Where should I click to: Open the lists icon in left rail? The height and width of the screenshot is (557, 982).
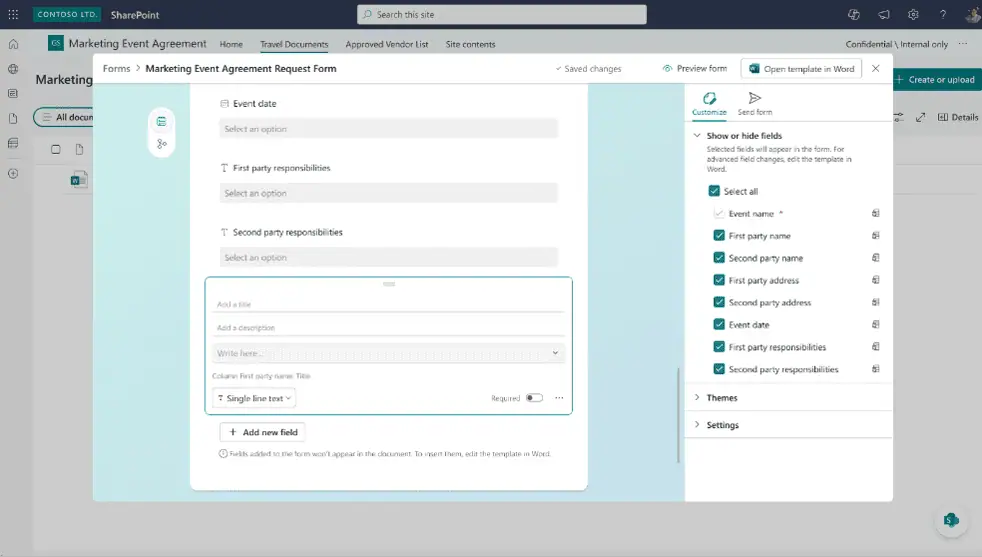click(x=13, y=143)
